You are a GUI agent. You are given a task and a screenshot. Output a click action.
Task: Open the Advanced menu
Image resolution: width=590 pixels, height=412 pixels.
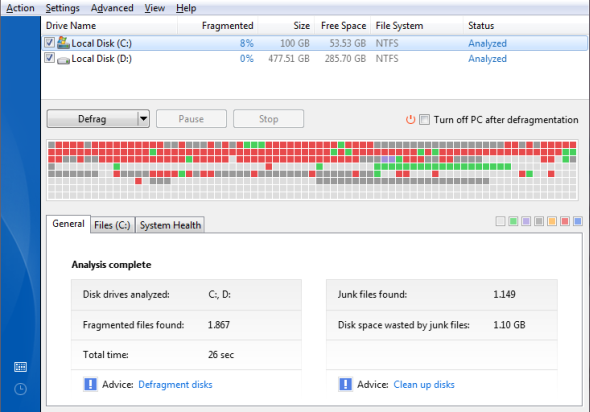point(112,8)
